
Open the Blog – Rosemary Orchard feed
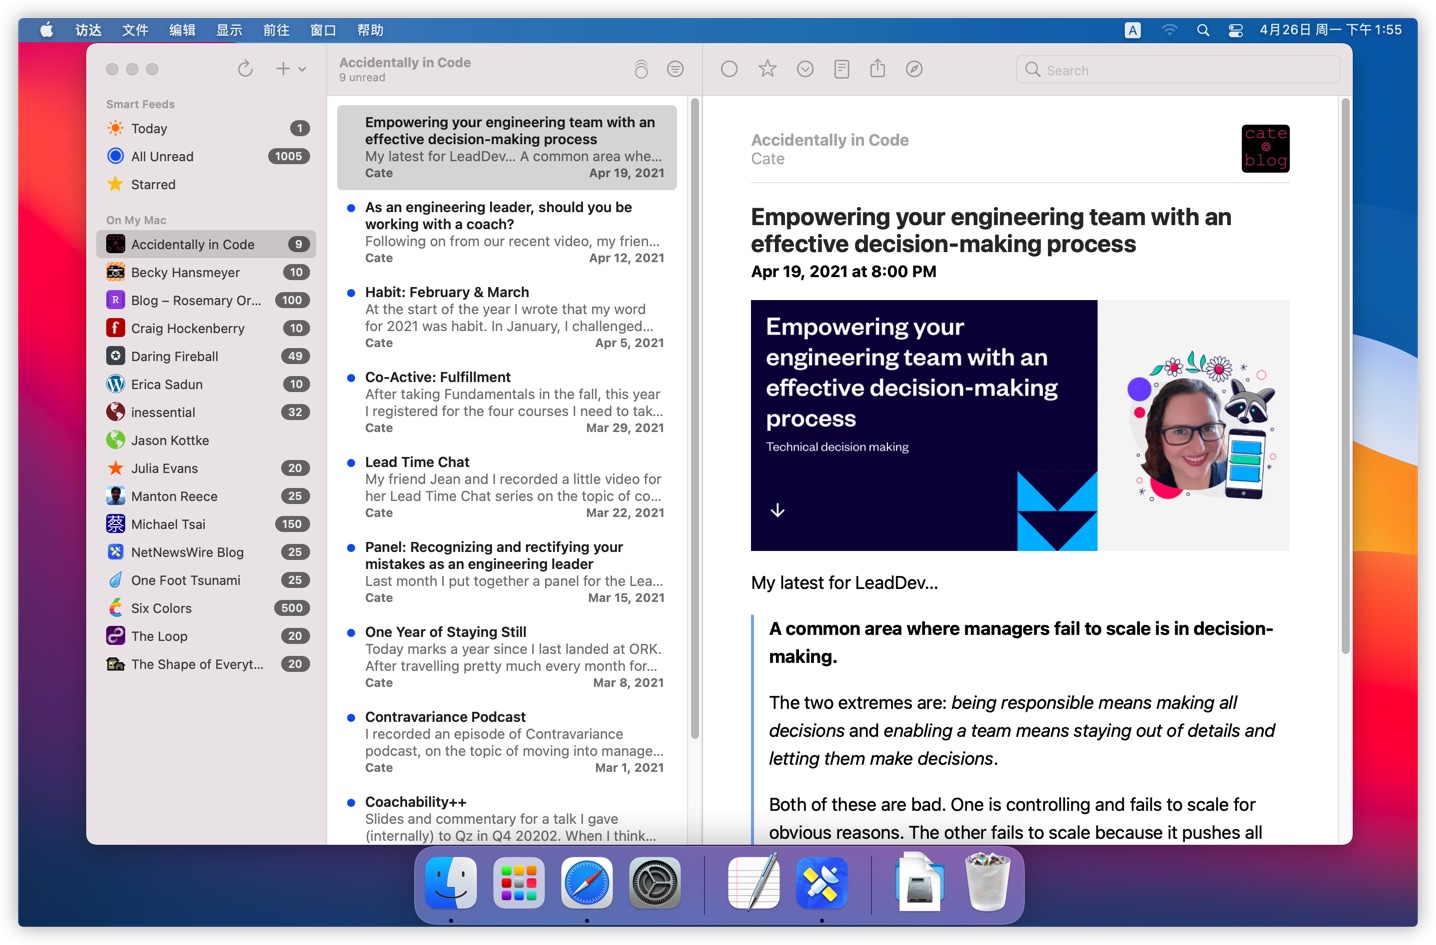[x=208, y=300]
